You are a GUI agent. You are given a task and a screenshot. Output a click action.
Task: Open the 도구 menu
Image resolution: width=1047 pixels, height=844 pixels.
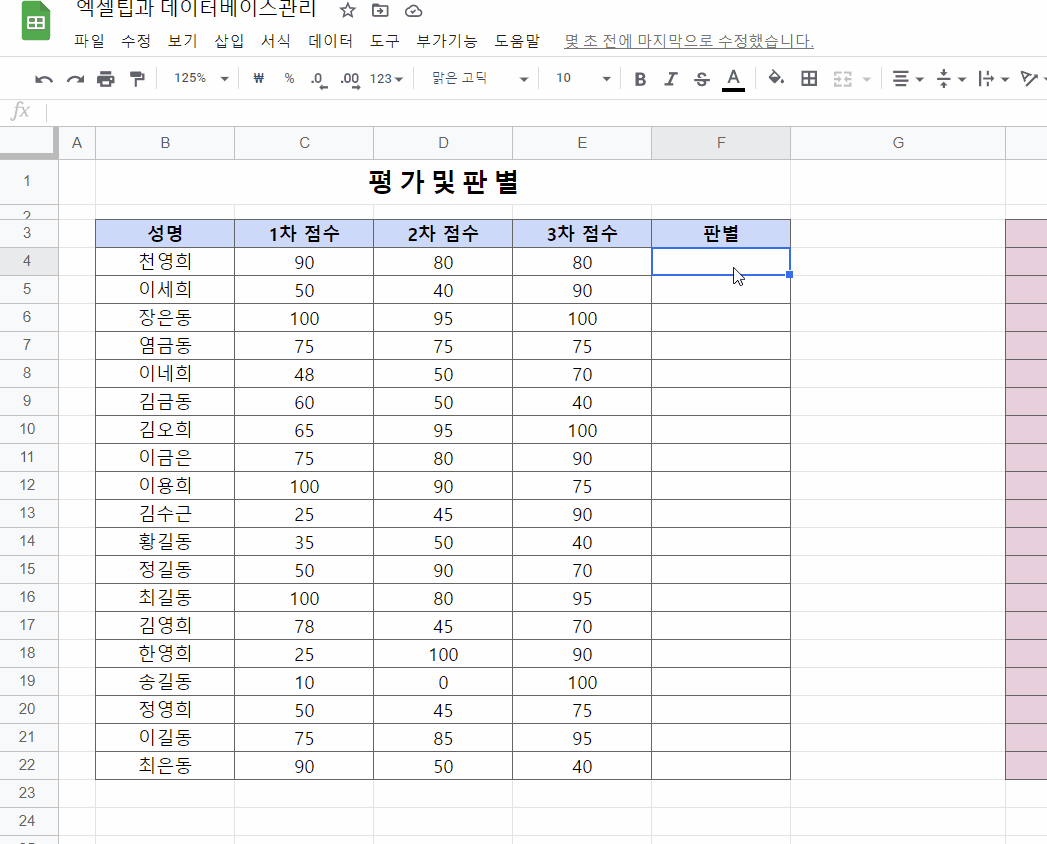click(385, 41)
